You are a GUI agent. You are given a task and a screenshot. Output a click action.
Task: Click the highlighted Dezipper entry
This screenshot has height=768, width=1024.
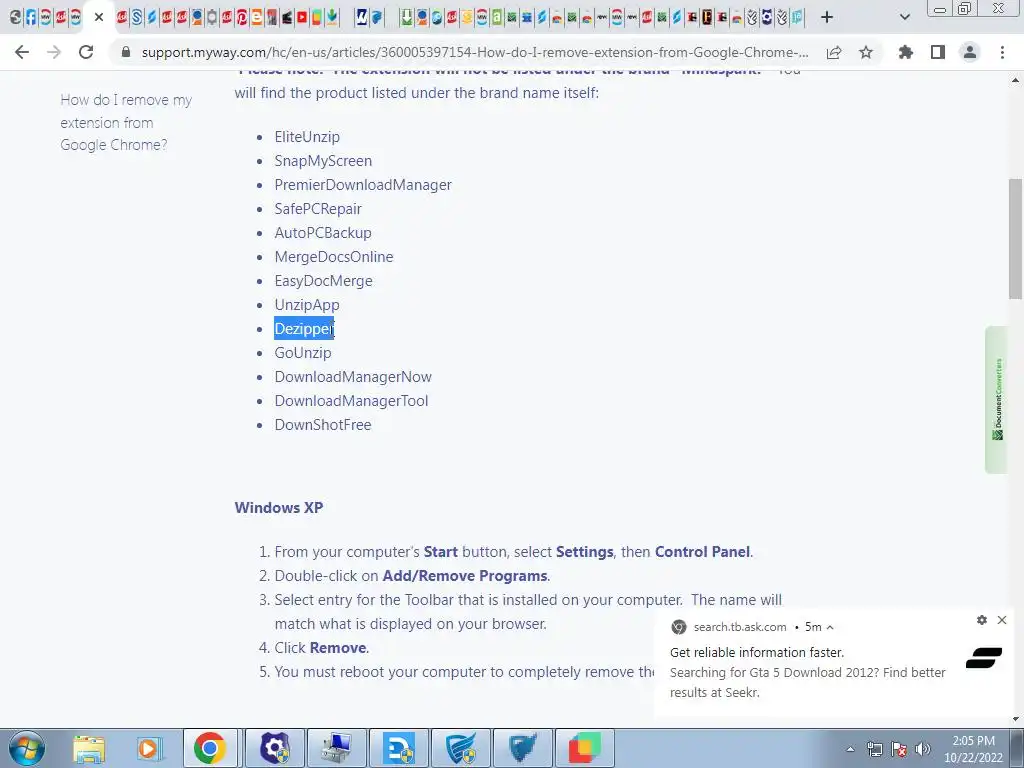(304, 328)
